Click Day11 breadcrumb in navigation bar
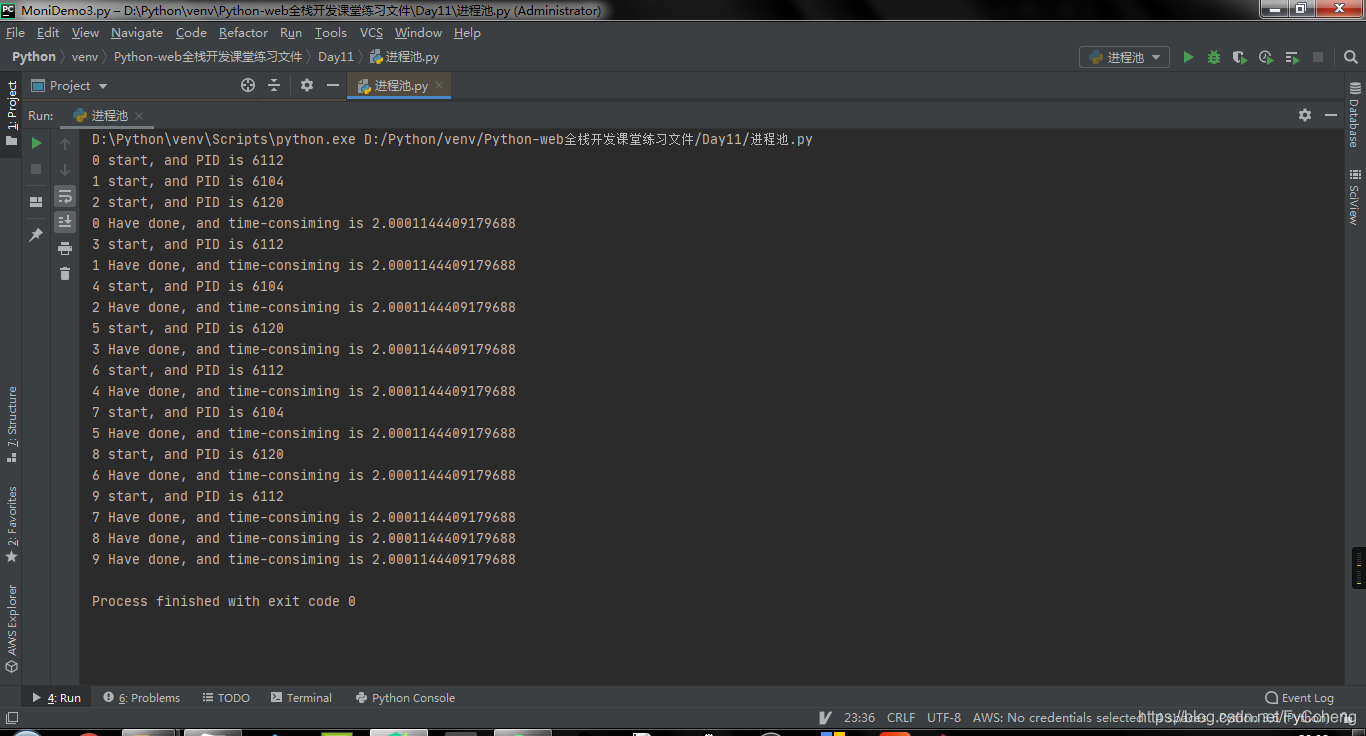The width and height of the screenshot is (1366, 736). tap(336, 57)
